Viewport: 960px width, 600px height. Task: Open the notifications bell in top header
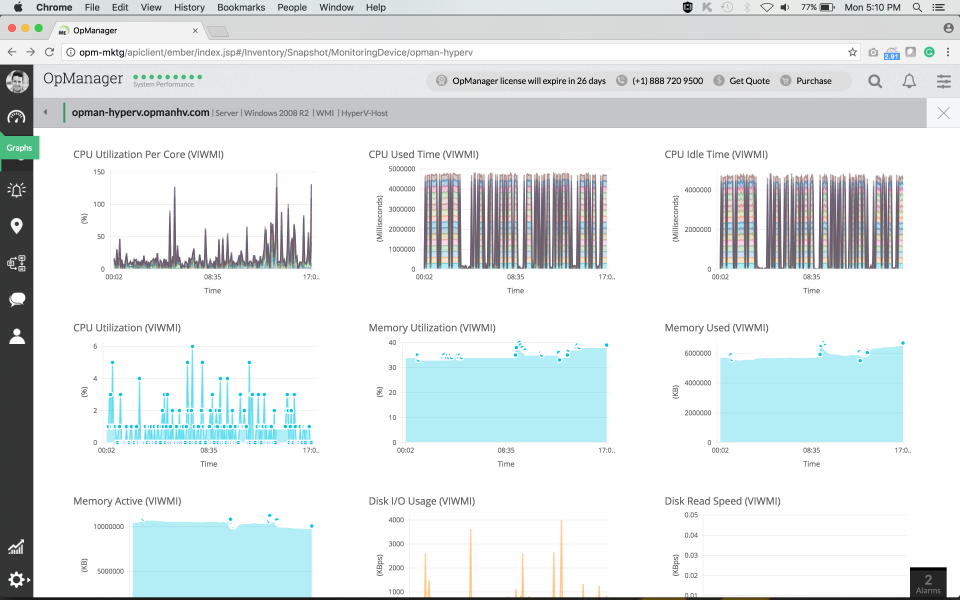pyautogui.click(x=909, y=81)
